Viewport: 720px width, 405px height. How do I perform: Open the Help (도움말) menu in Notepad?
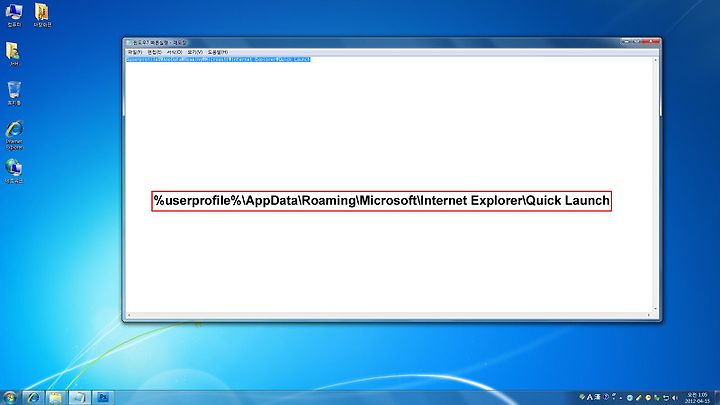(x=218, y=52)
